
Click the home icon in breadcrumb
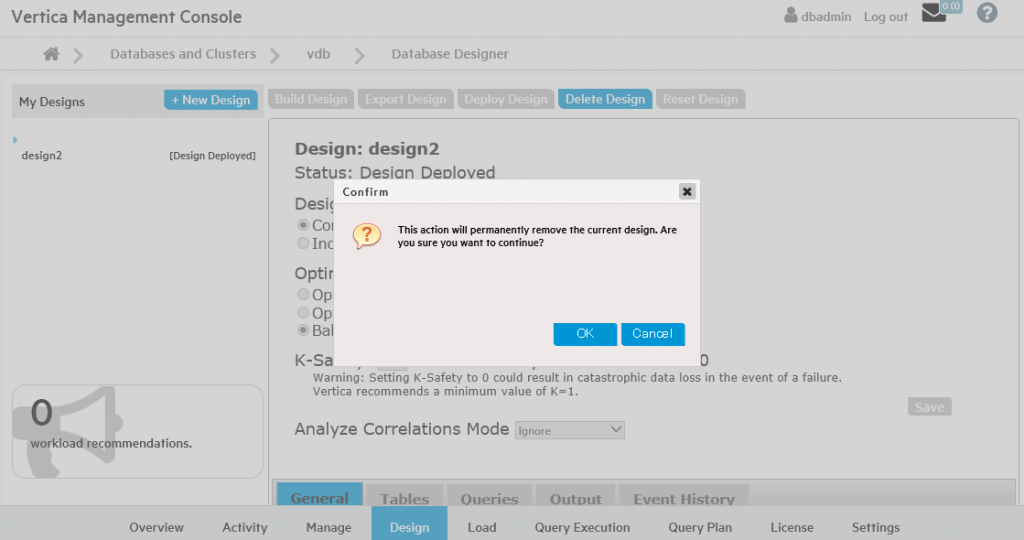tap(51, 54)
